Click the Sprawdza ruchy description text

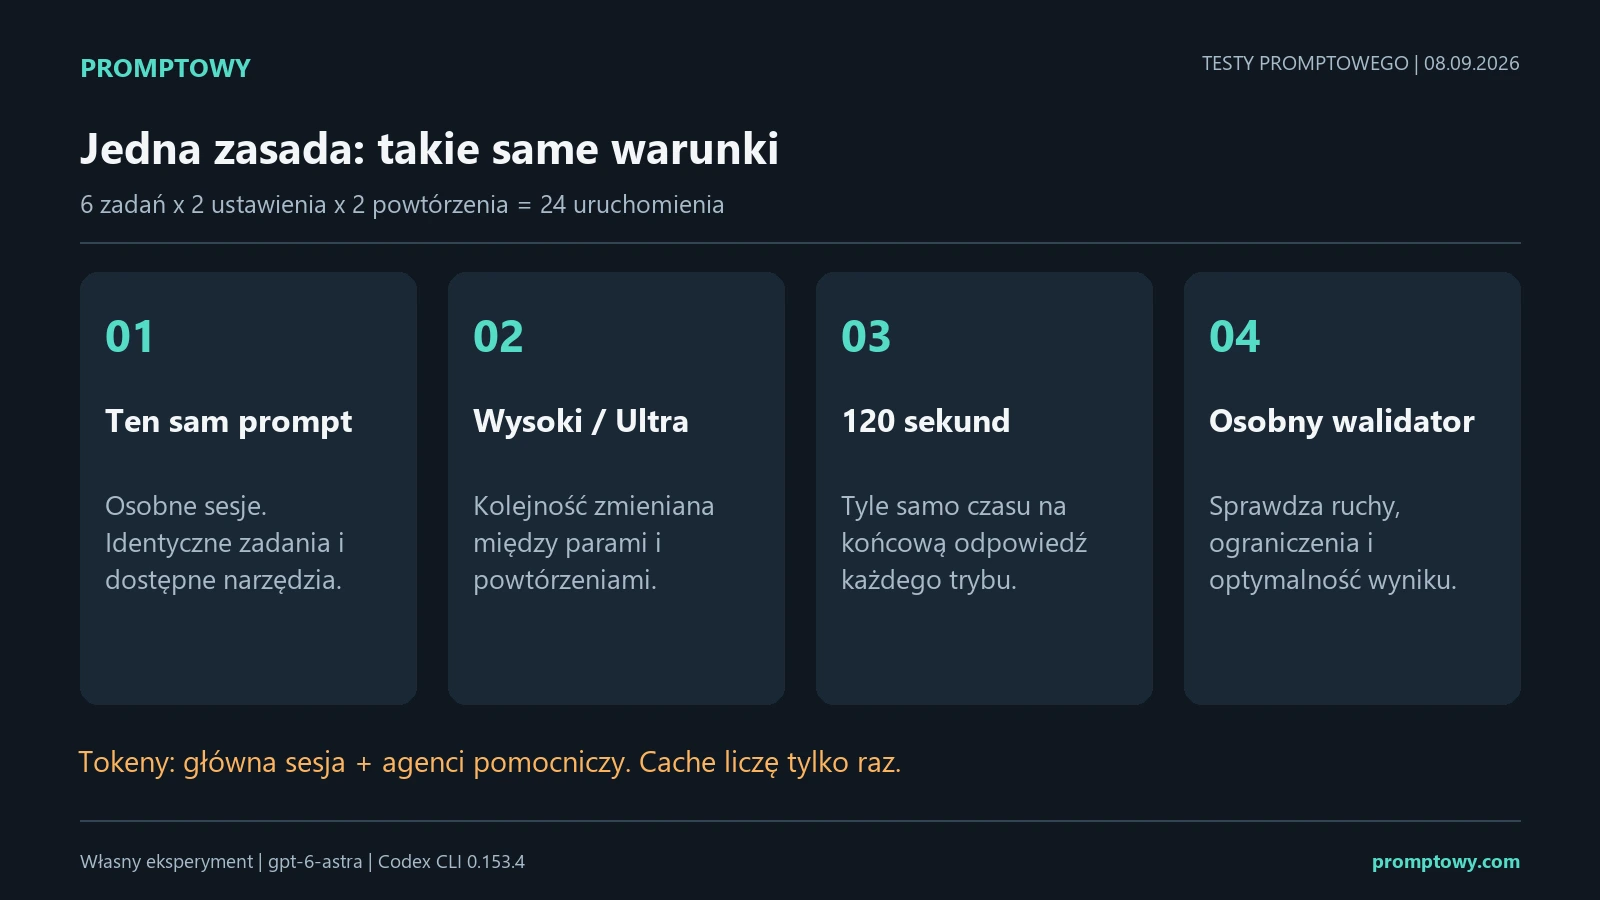coord(1332,543)
